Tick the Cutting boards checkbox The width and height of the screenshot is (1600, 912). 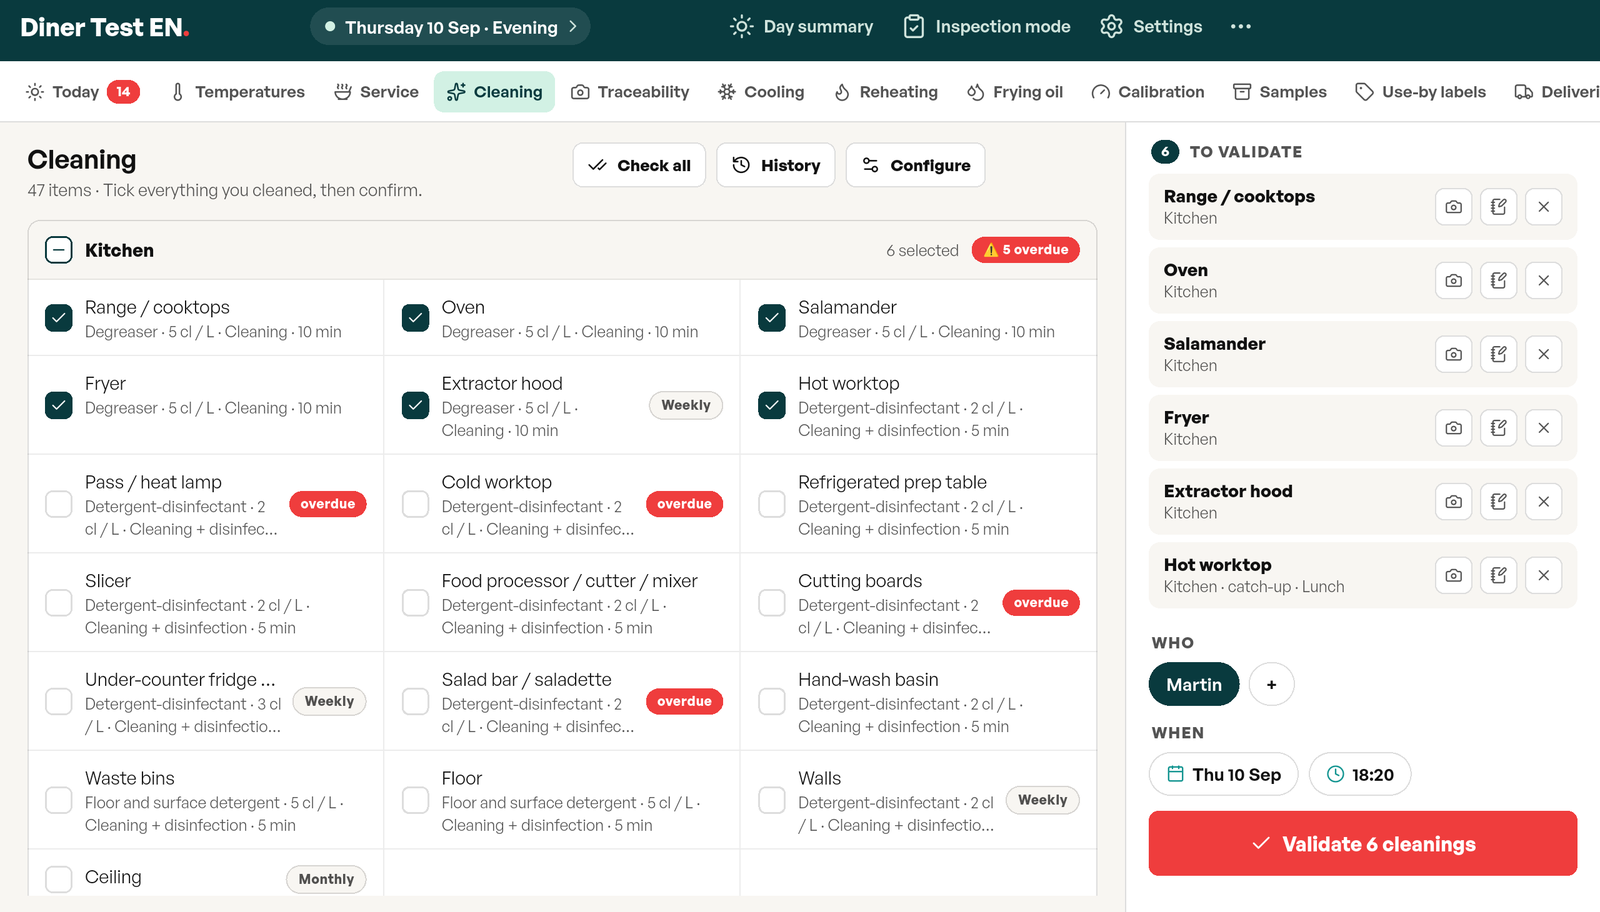tap(772, 603)
